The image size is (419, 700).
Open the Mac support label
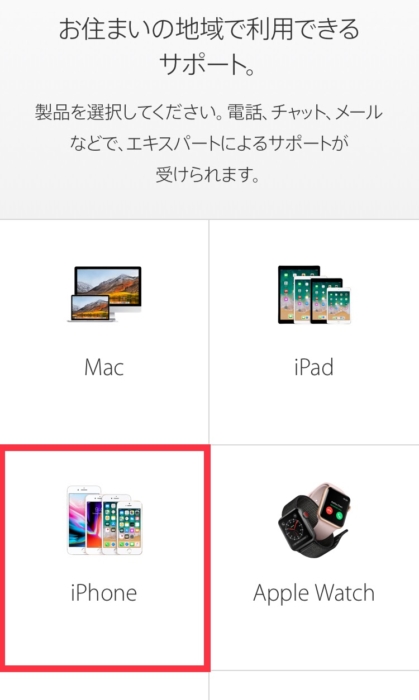[104, 367]
